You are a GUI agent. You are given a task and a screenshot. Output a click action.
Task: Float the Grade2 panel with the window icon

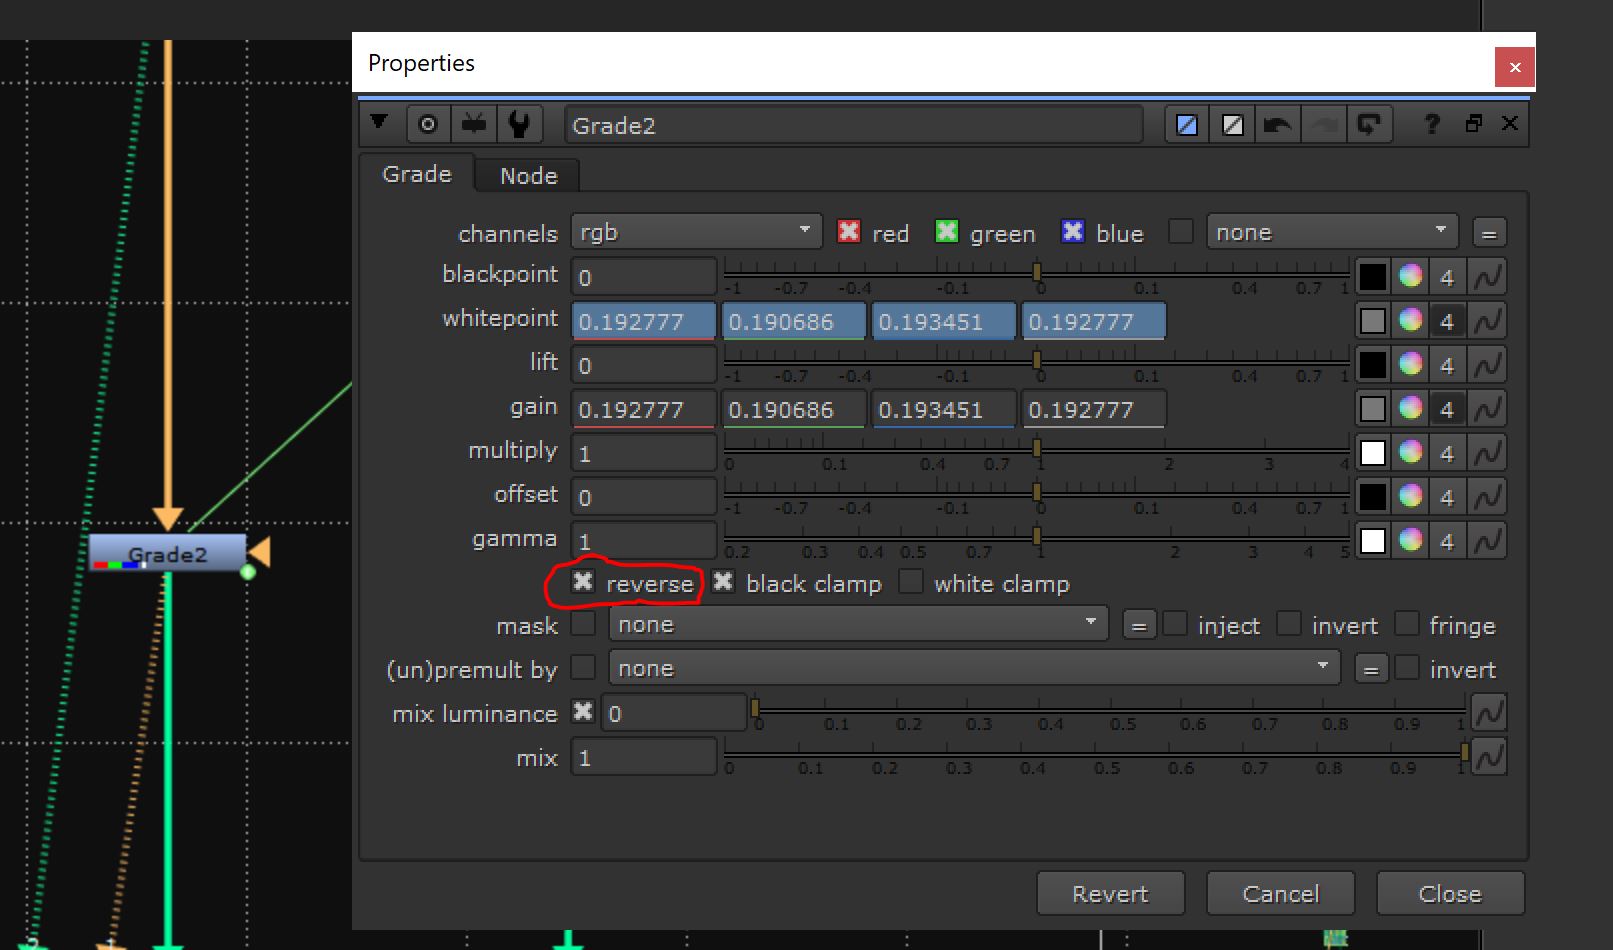click(1473, 124)
